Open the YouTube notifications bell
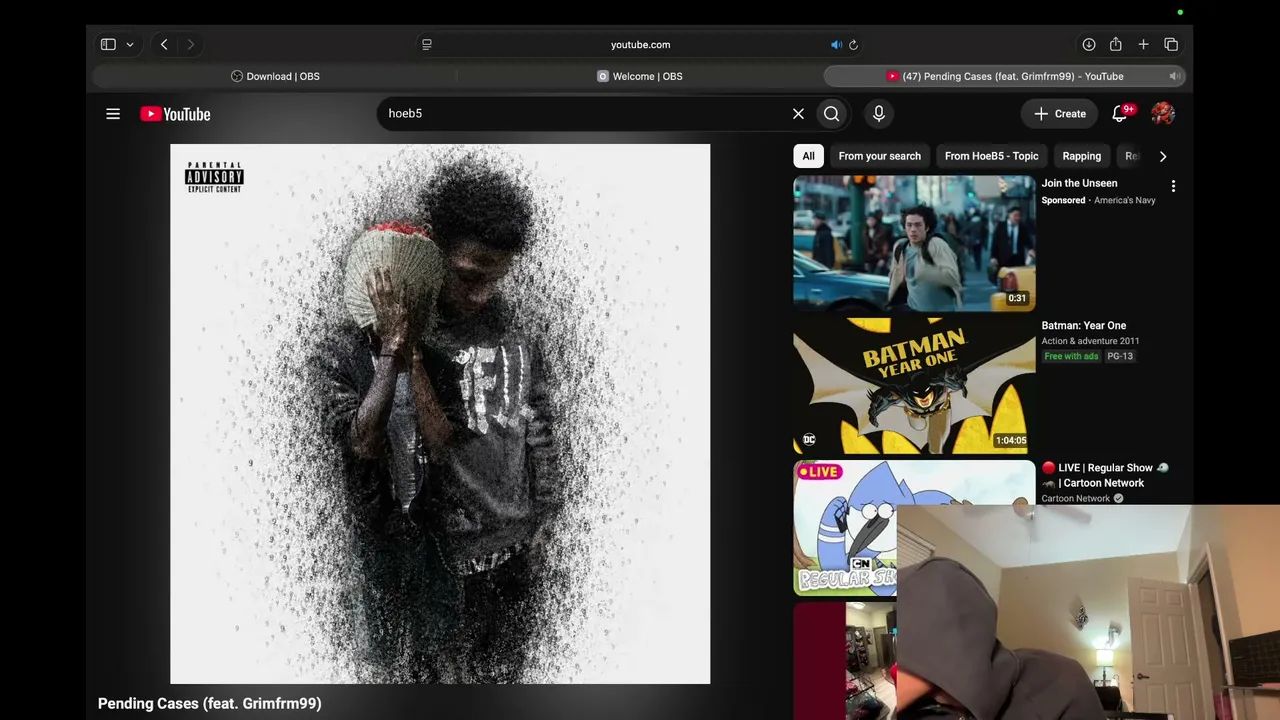1280x720 pixels. point(1120,114)
